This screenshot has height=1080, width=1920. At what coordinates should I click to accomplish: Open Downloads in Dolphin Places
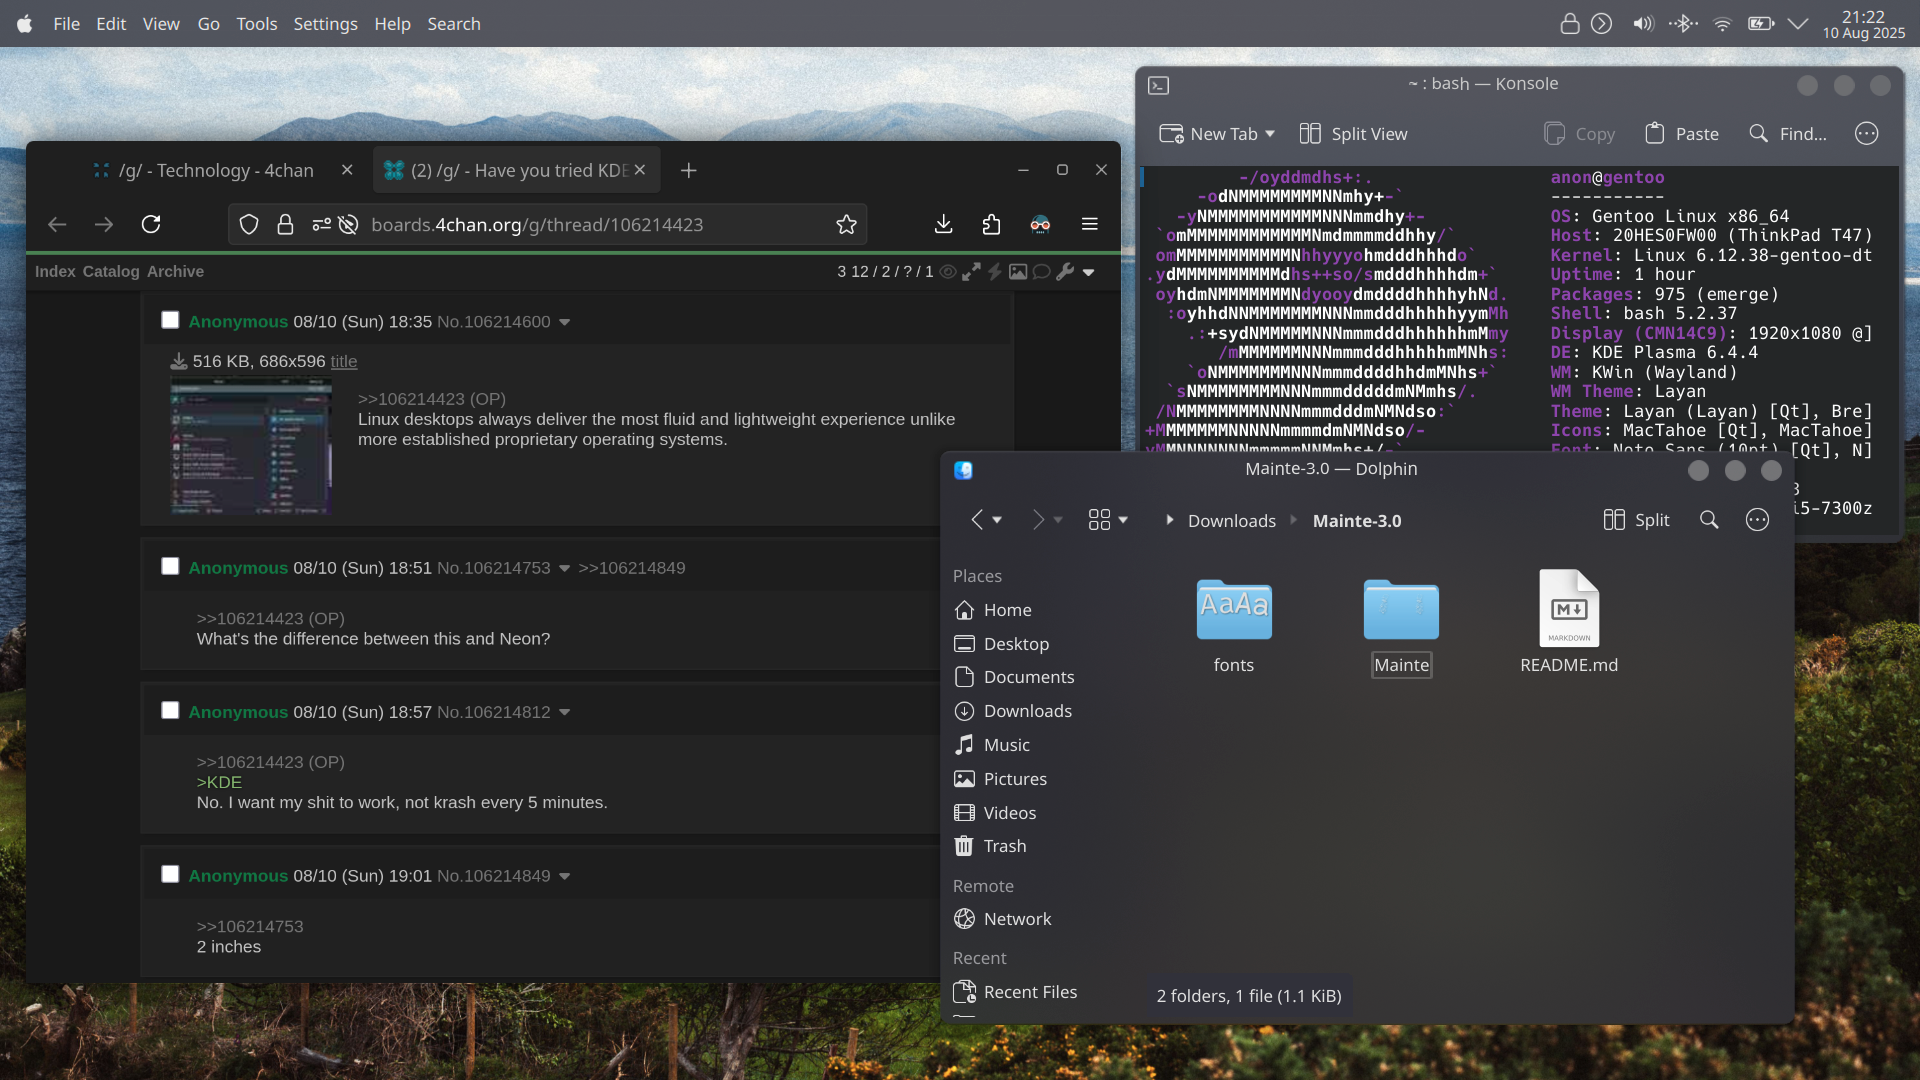(x=1027, y=711)
